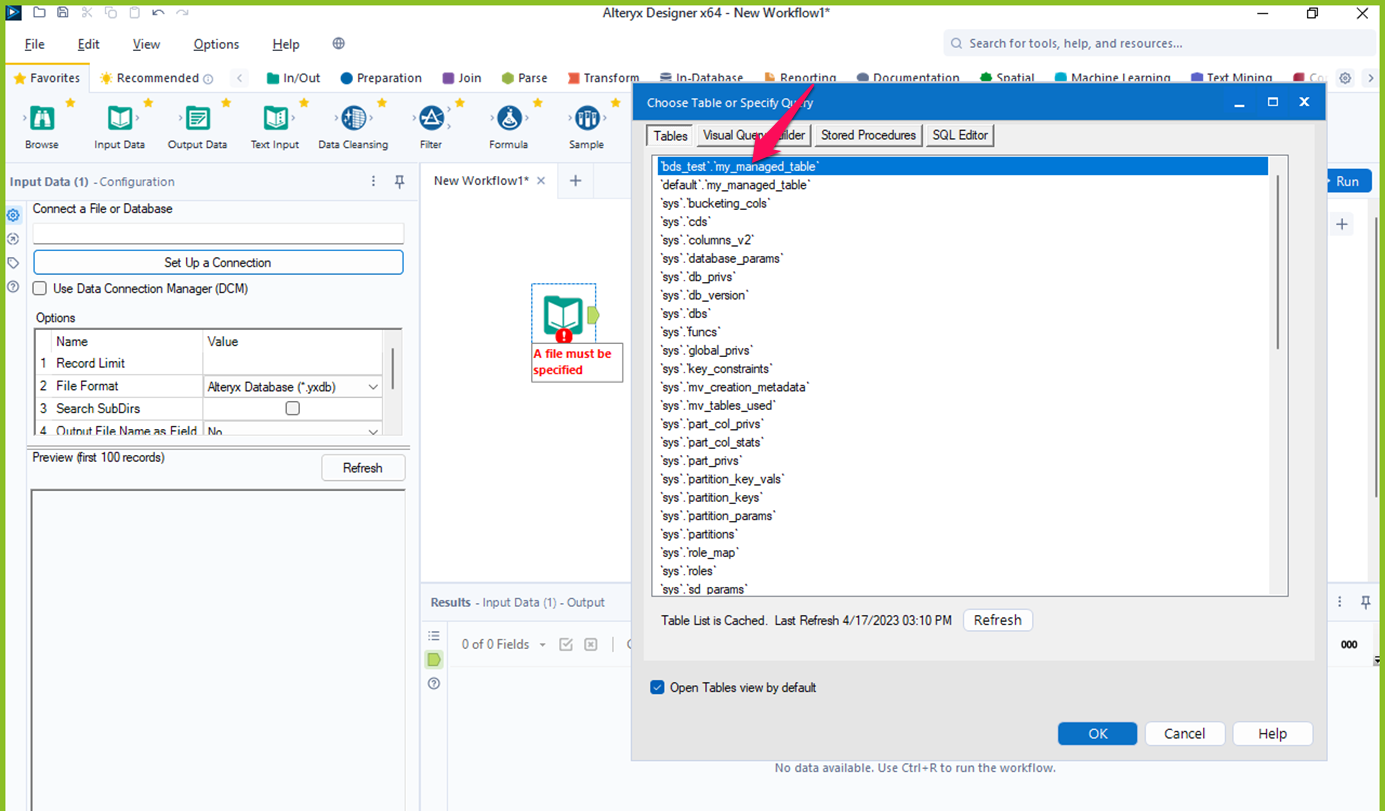Open File Format dropdown
This screenshot has height=811, width=1385.
click(x=373, y=387)
